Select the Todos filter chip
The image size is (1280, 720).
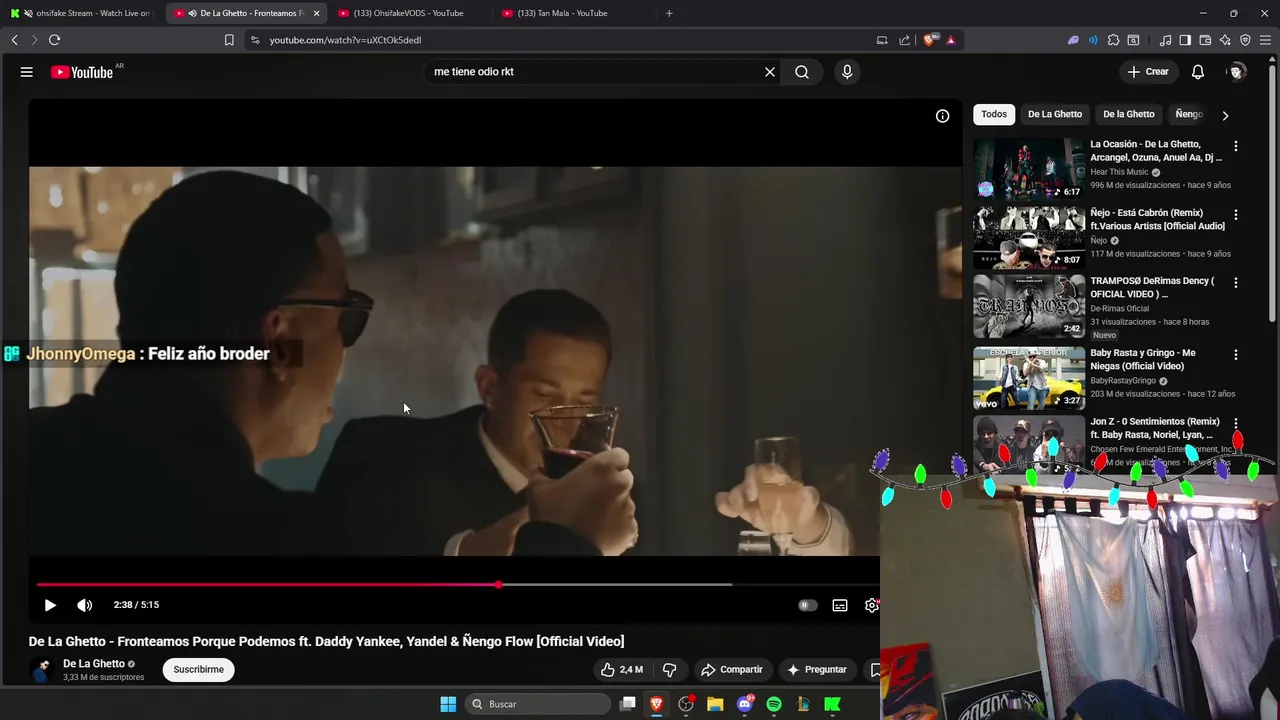tap(994, 114)
